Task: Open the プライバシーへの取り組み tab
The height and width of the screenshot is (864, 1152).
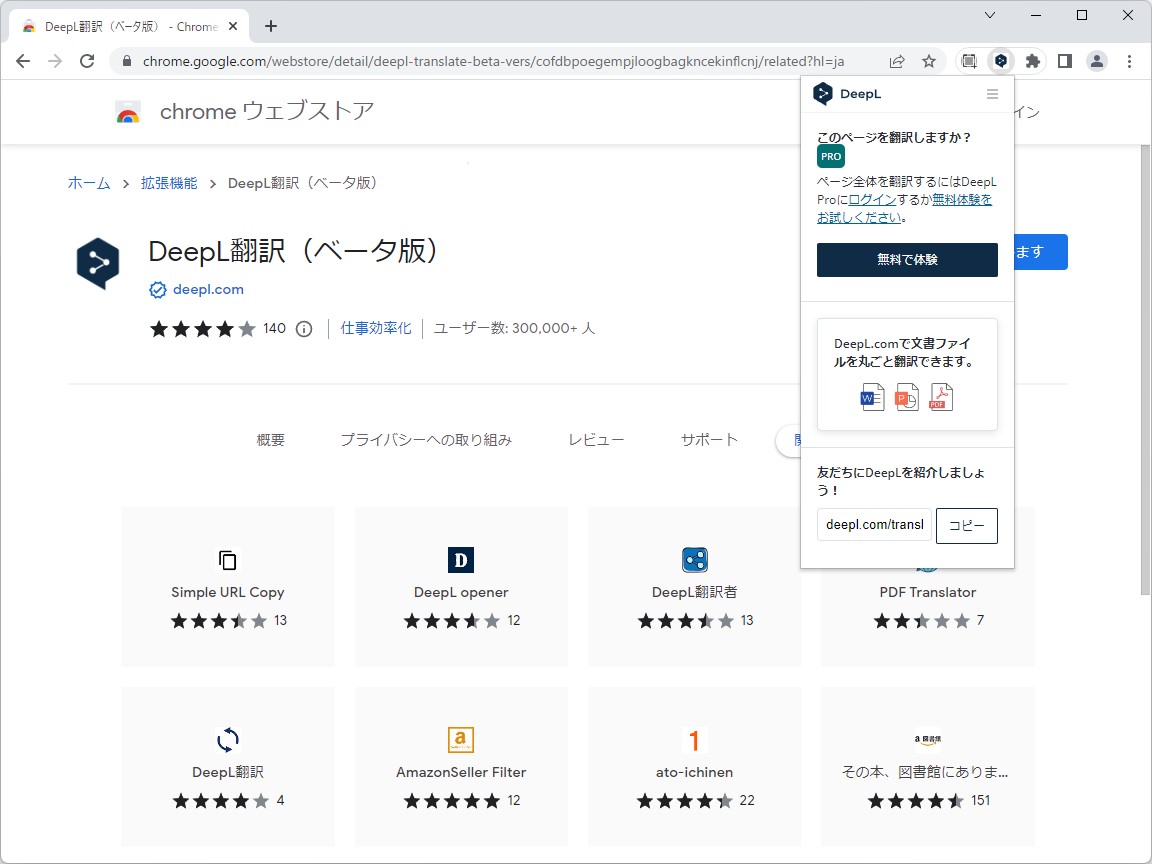Action: click(426, 439)
